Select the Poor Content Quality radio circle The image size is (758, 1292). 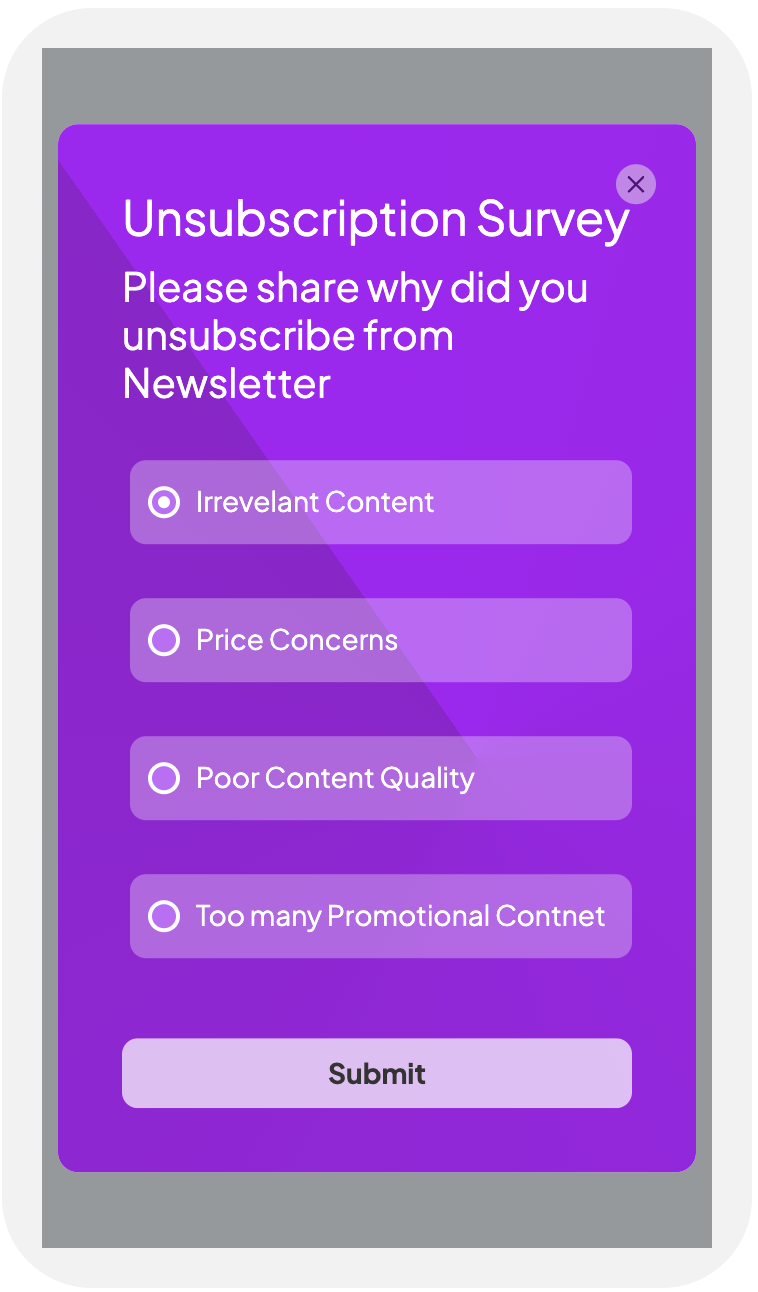pos(164,778)
